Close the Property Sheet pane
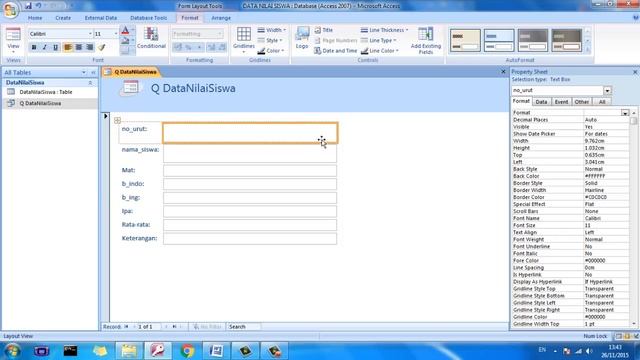Image resolution: width=640 pixels, height=360 pixels. (x=635, y=72)
